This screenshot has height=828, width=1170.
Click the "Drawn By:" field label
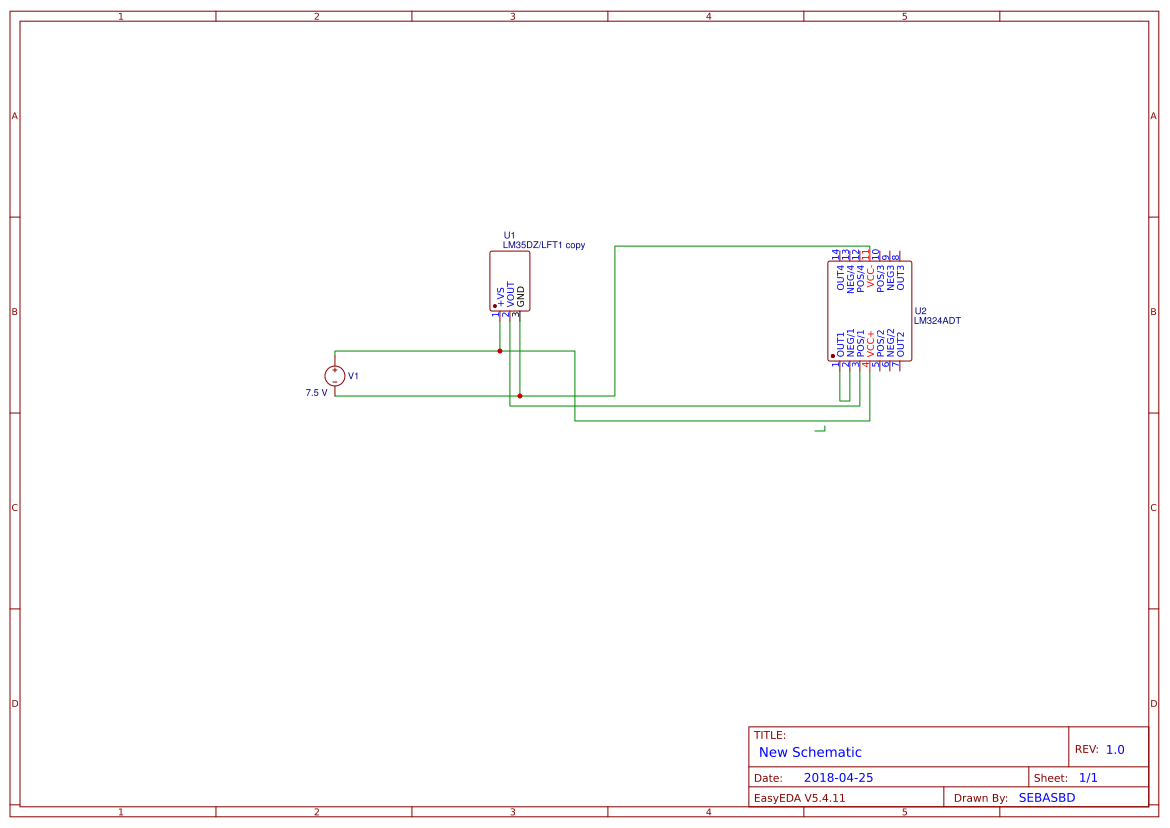pos(980,798)
